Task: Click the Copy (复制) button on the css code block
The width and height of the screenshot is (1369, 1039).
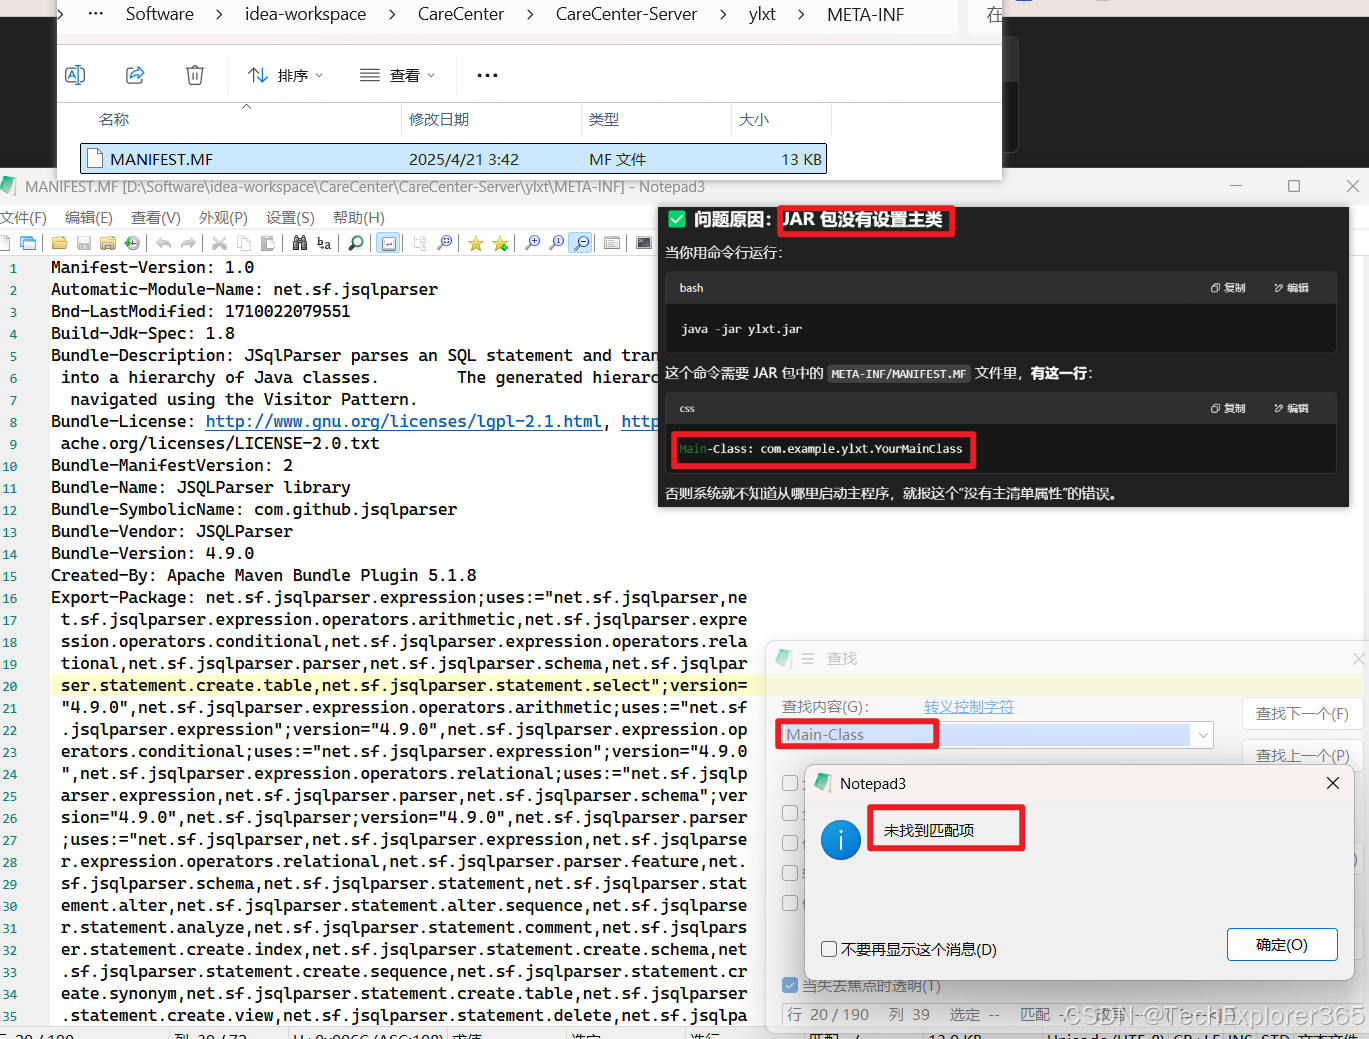Action: [1228, 408]
